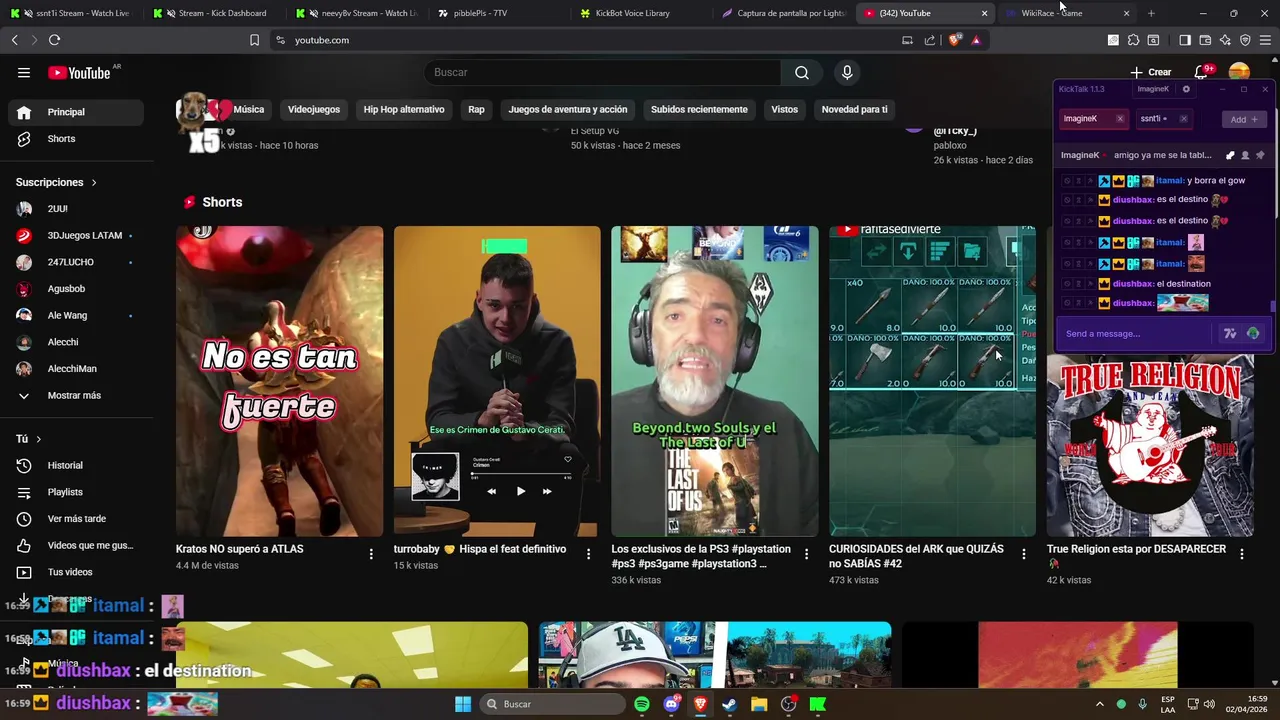Click Windows taskbar 'Buscar' search box
Viewport: 1280px width, 720px height.
(x=551, y=704)
